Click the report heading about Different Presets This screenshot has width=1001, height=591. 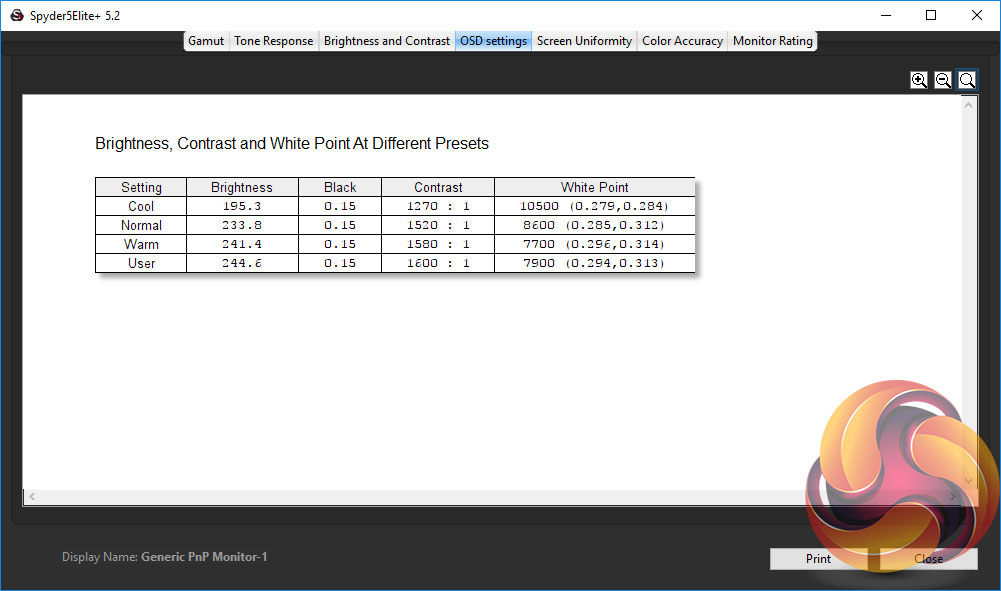[292, 144]
